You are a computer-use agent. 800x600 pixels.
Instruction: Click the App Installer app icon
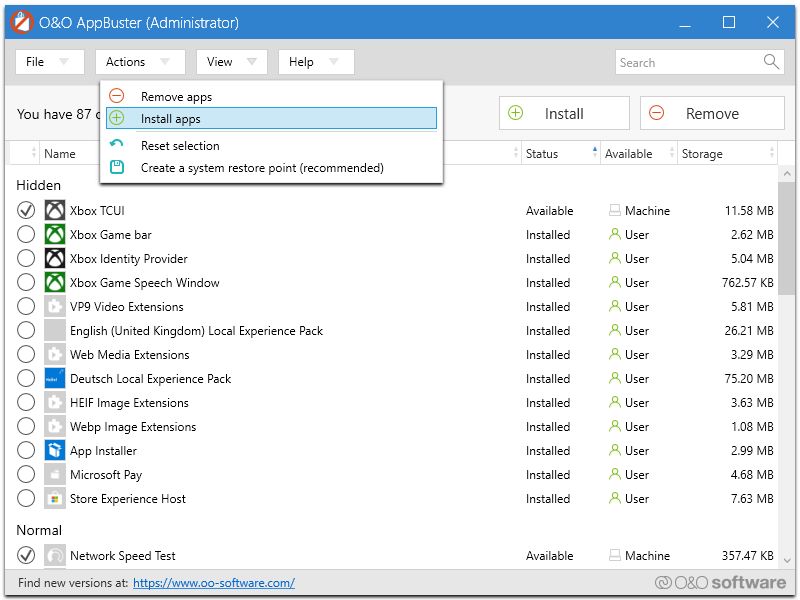tap(55, 451)
